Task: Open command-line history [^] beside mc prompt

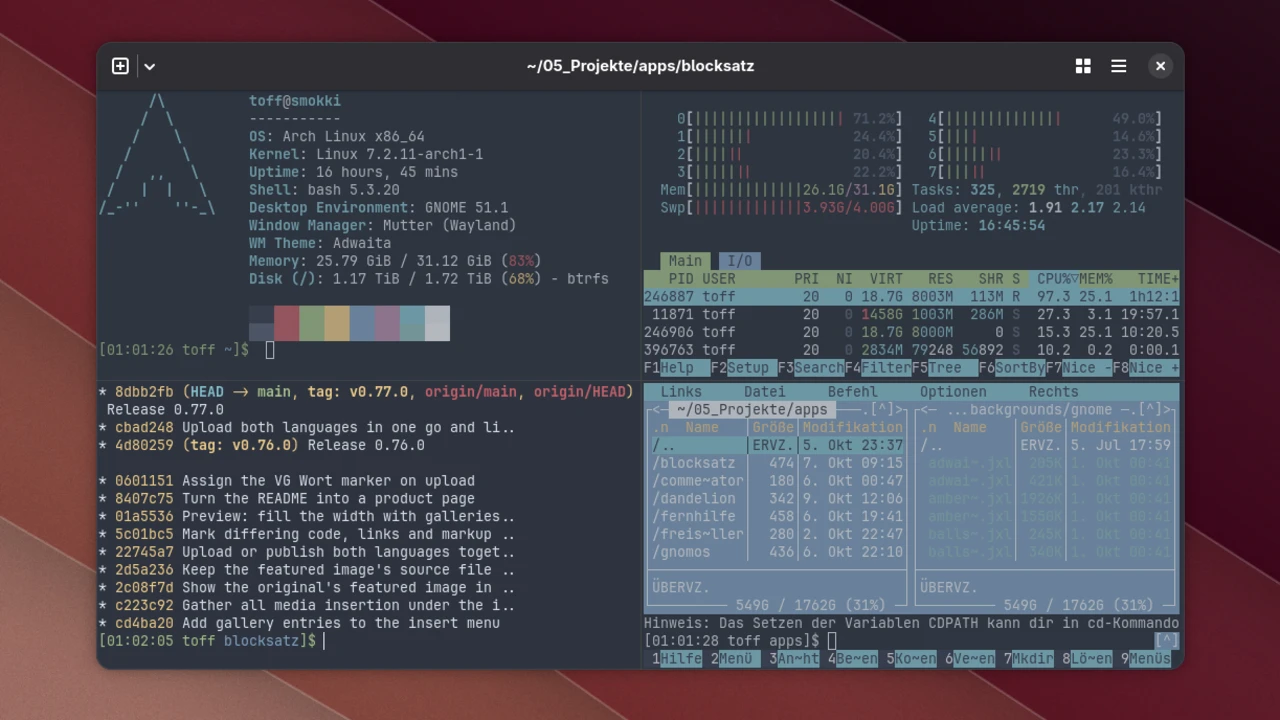Action: point(1166,640)
